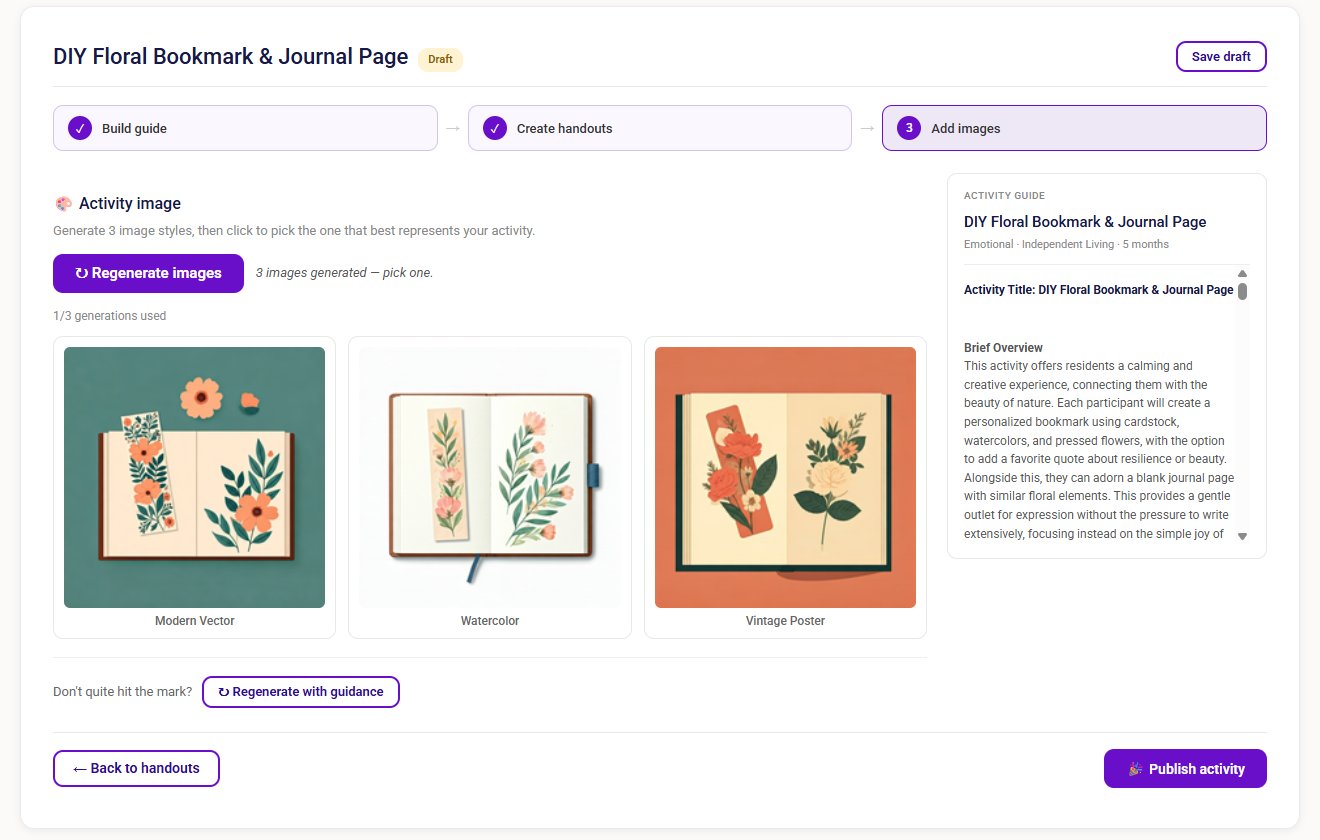
Task: Click the Publish activity button
Action: (x=1185, y=768)
